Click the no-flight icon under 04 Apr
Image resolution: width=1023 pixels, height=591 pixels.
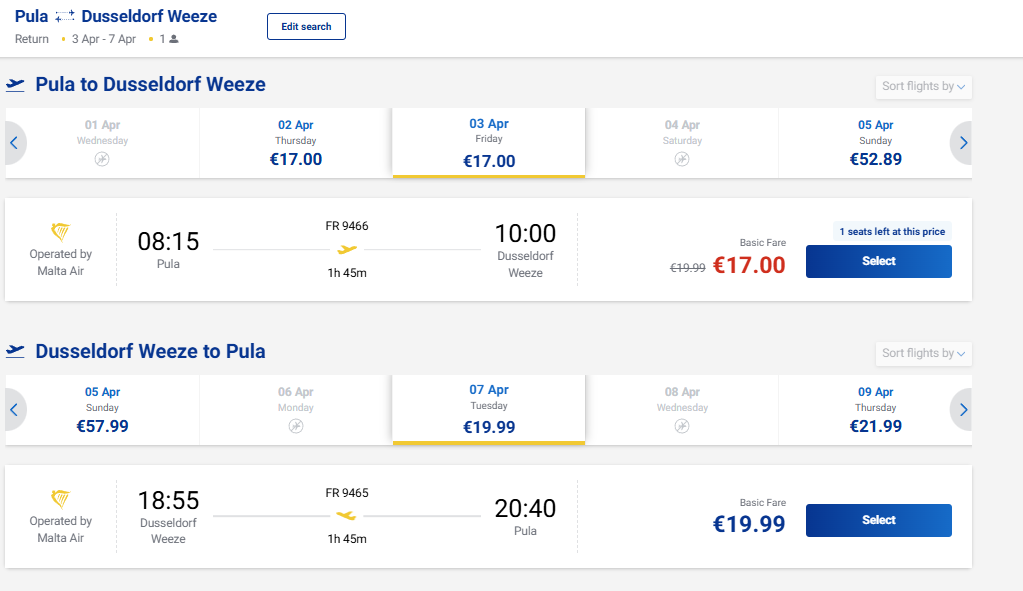coord(682,159)
